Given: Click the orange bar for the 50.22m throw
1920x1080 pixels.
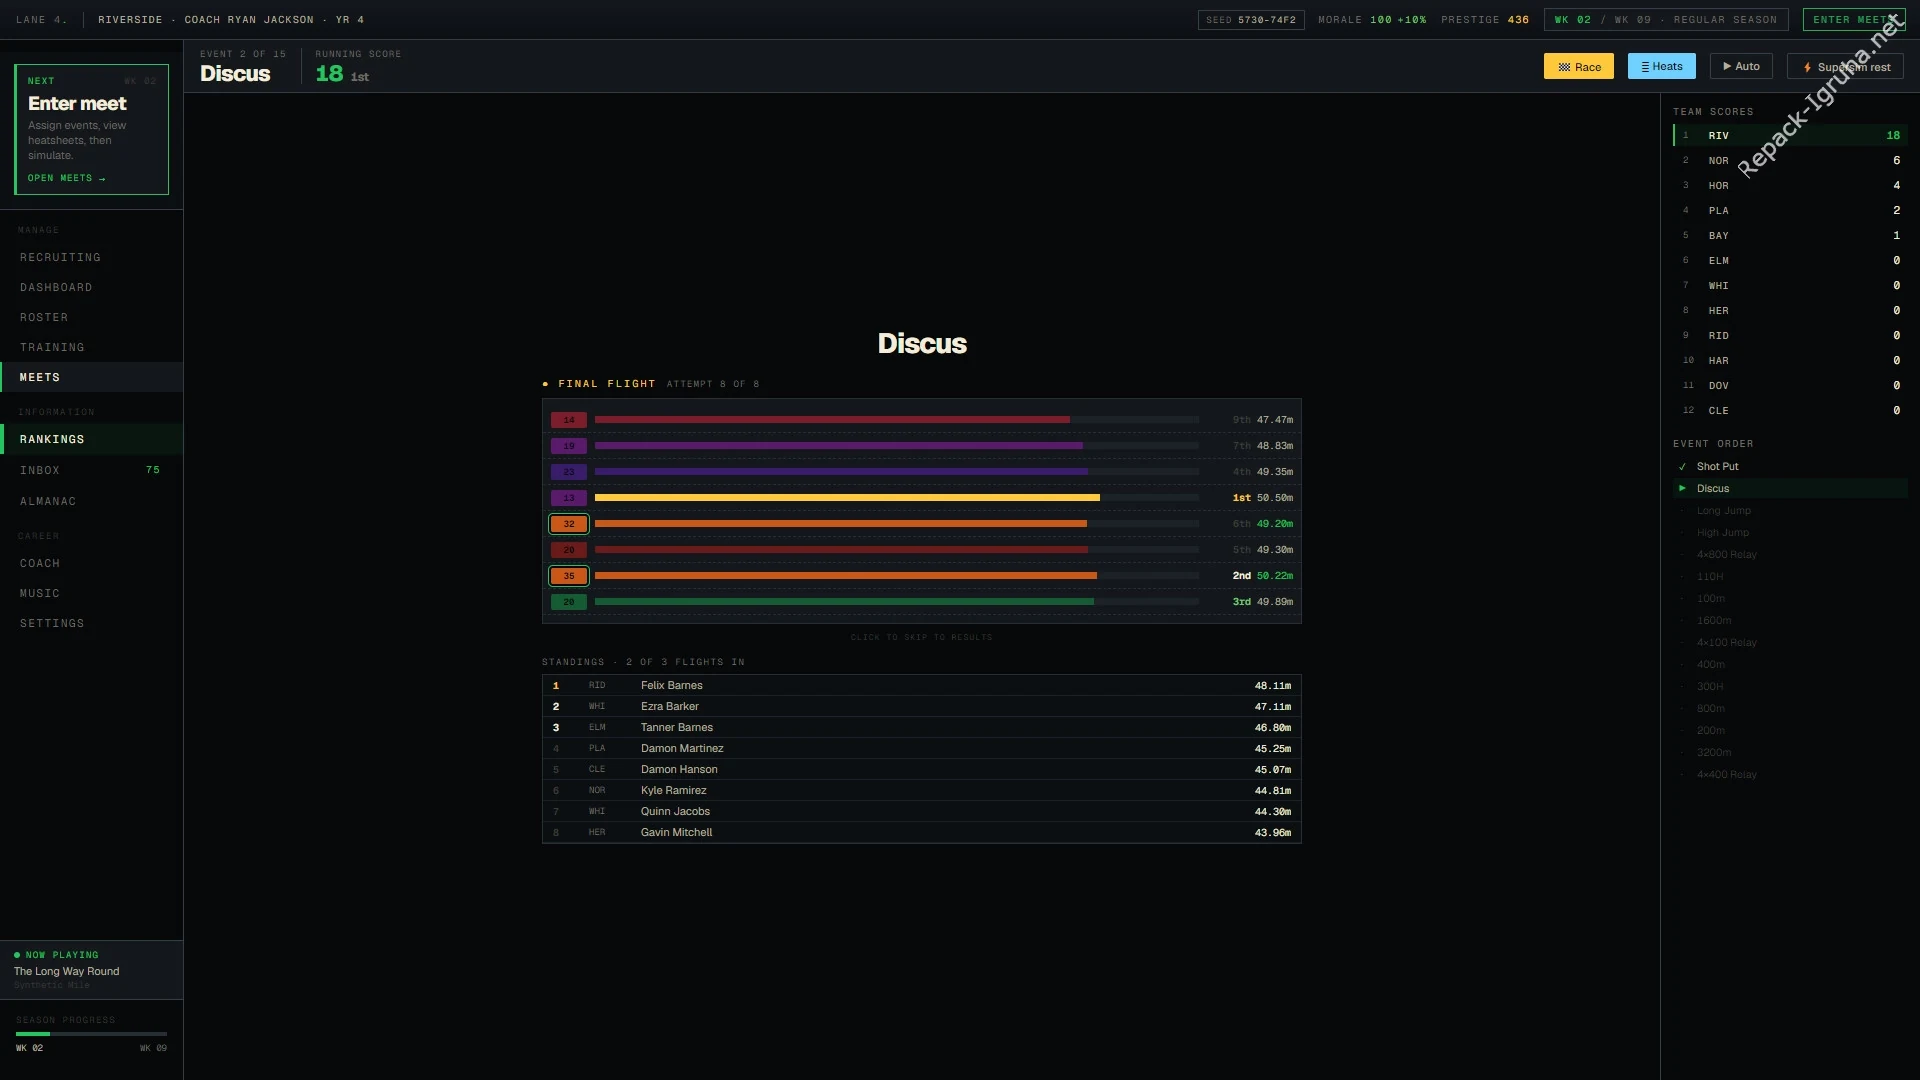Looking at the screenshot, I should tap(846, 576).
